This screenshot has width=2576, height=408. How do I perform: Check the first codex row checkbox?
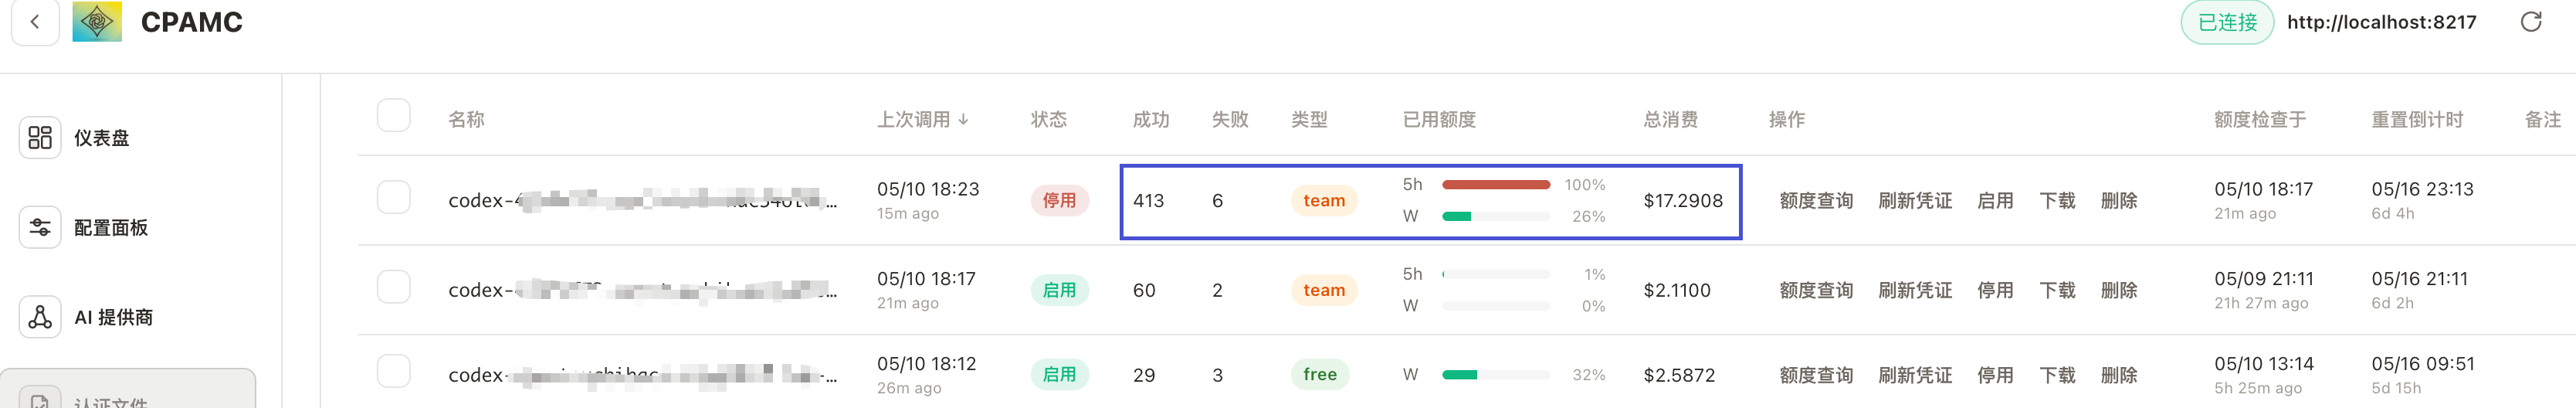[x=394, y=197]
